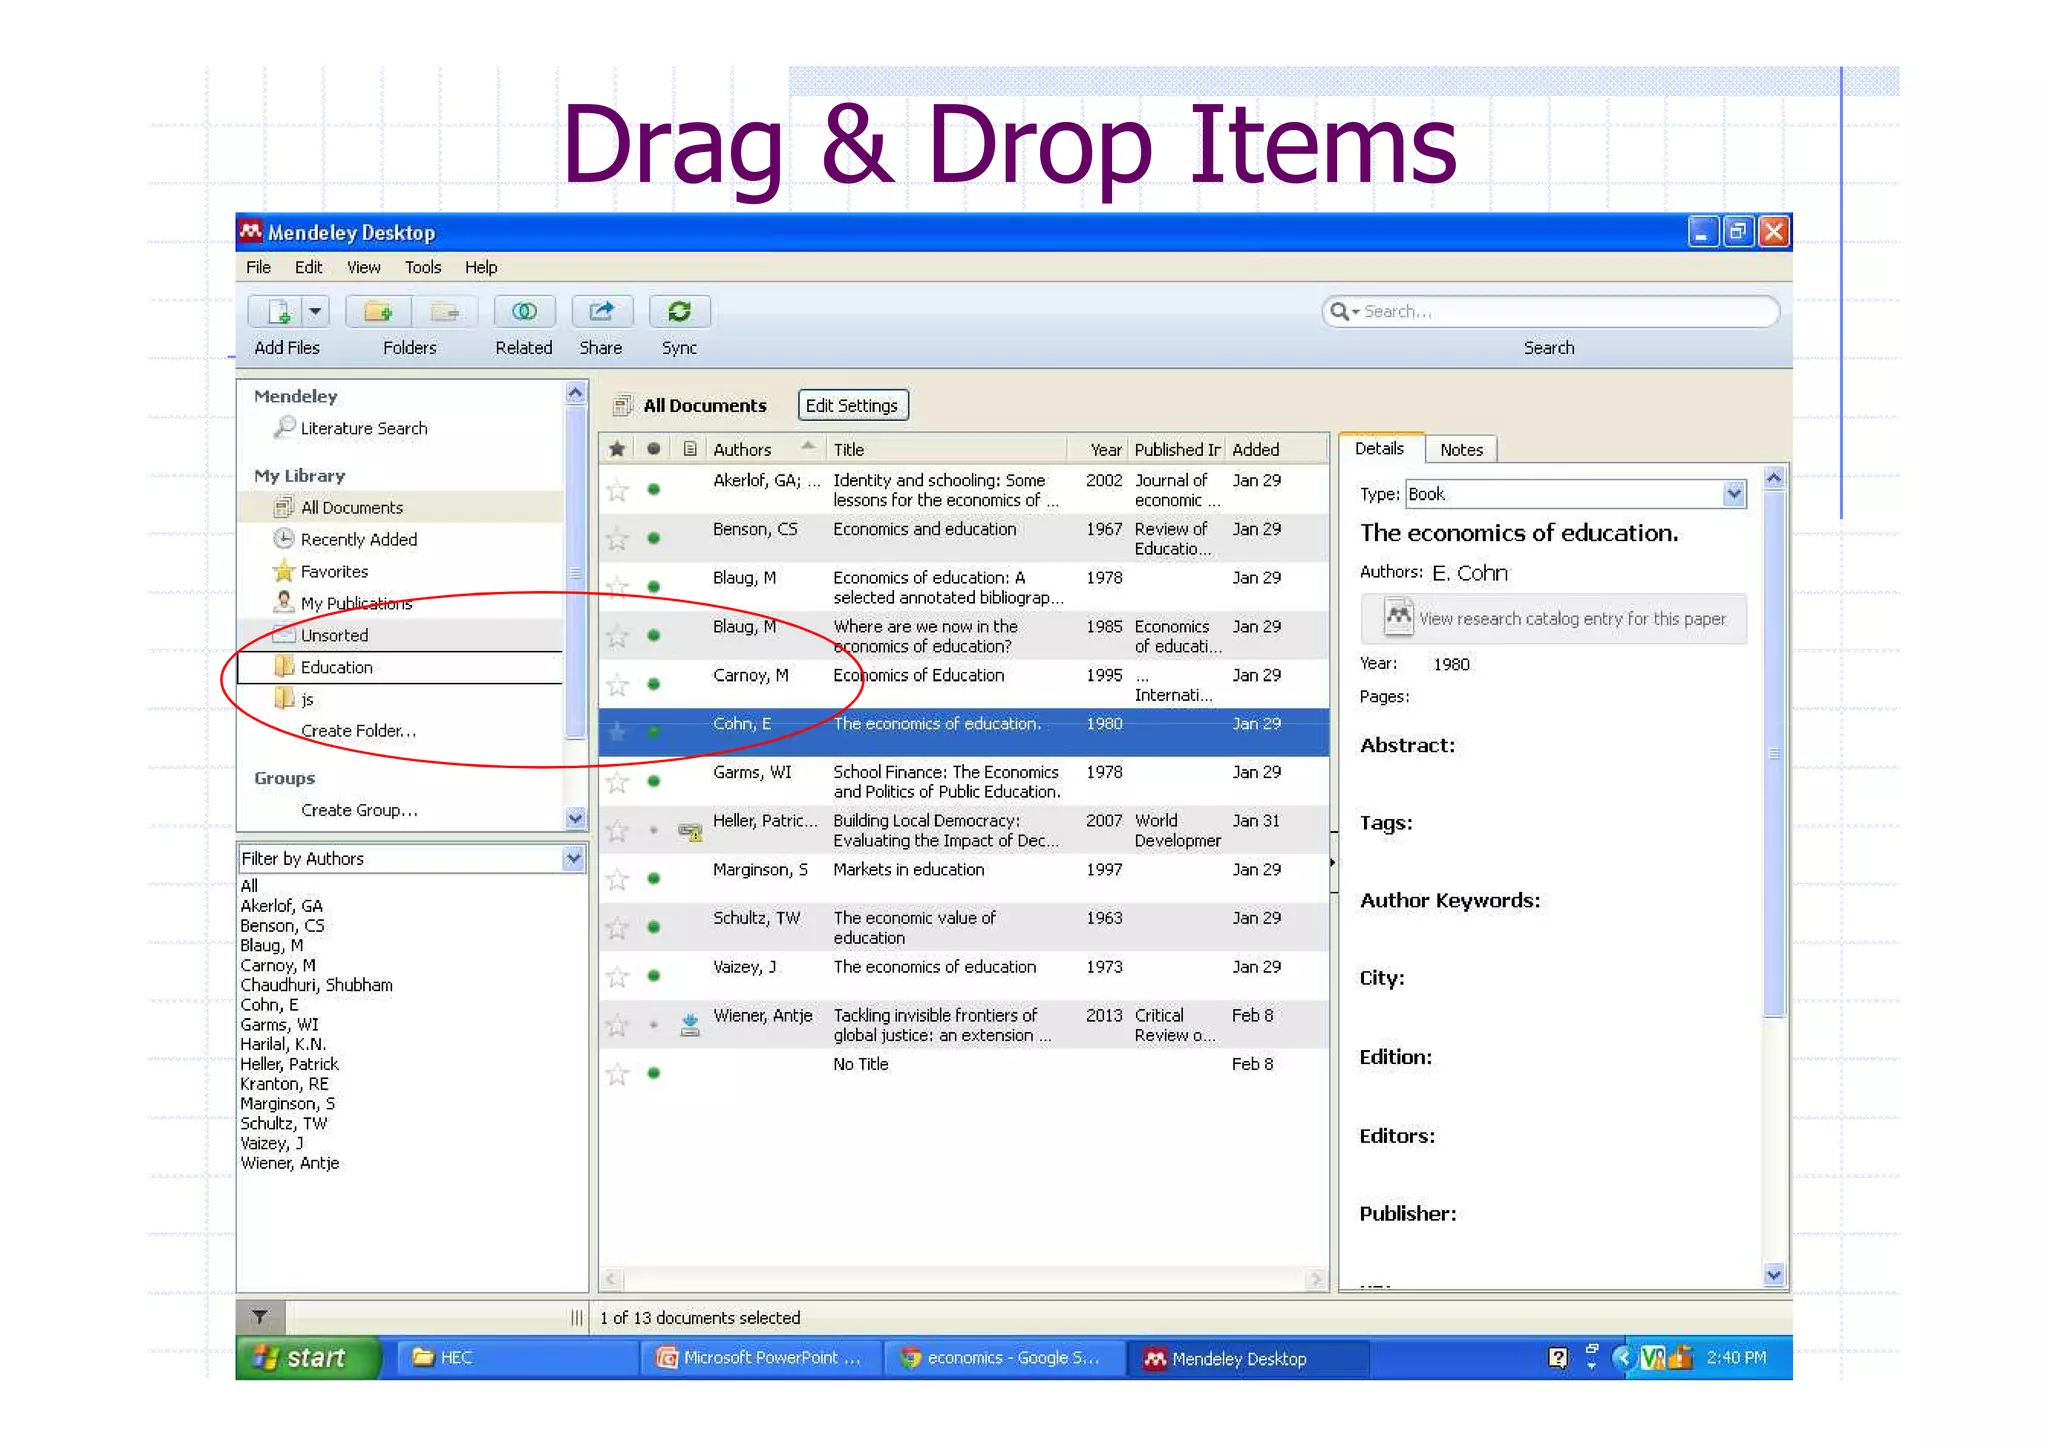
Task: Open the search options magnifier dropdown
Action: 1344,312
